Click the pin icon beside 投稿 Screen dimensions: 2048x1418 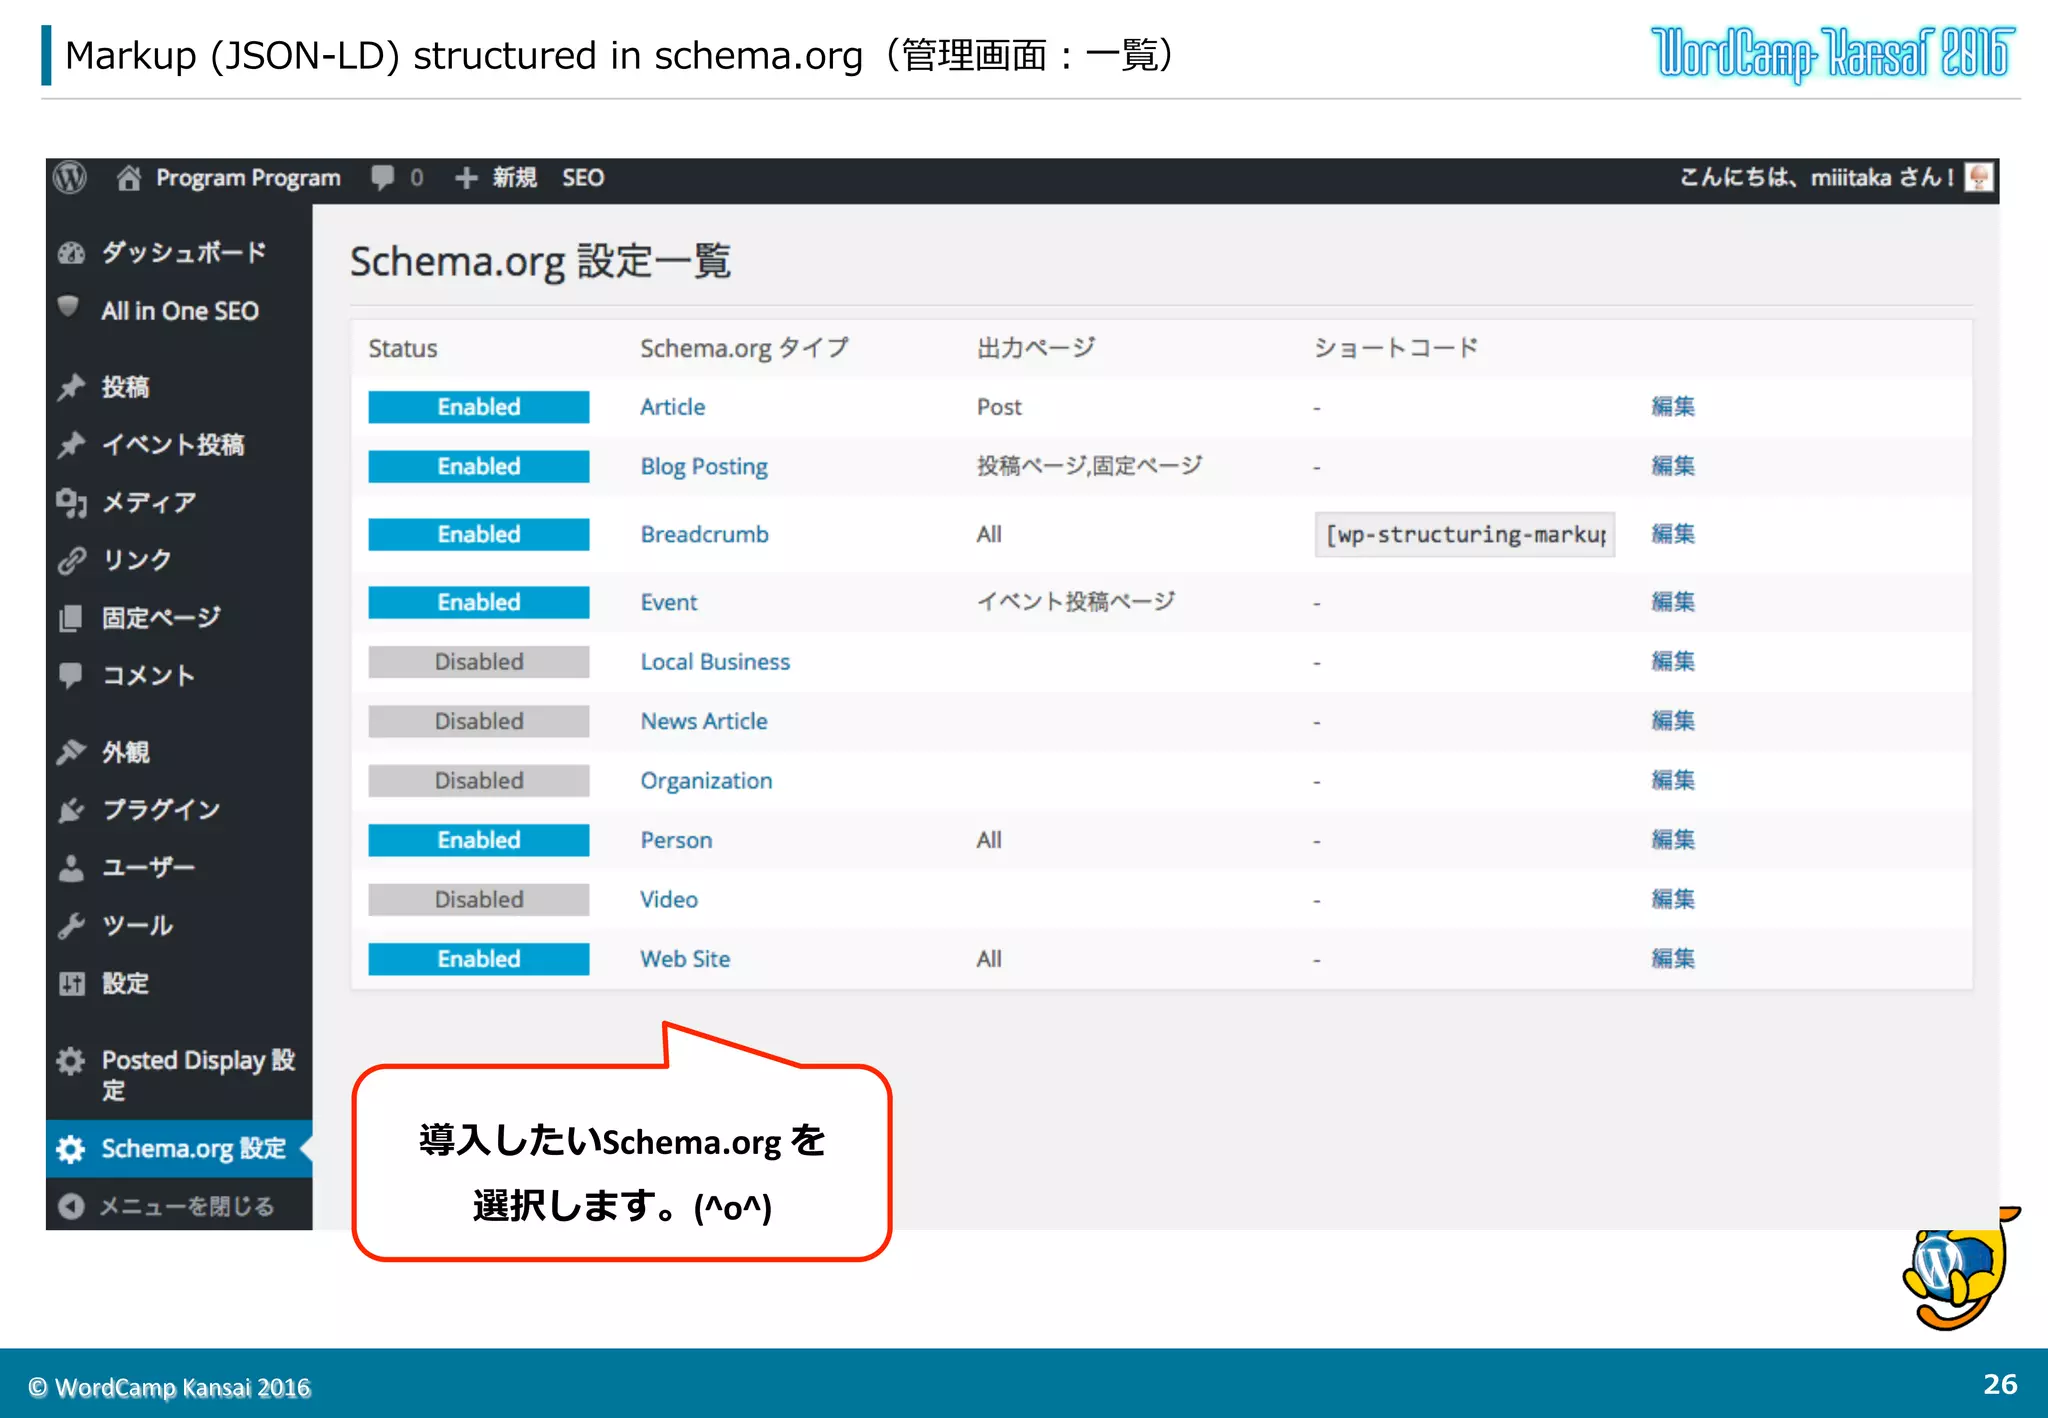click(x=71, y=387)
